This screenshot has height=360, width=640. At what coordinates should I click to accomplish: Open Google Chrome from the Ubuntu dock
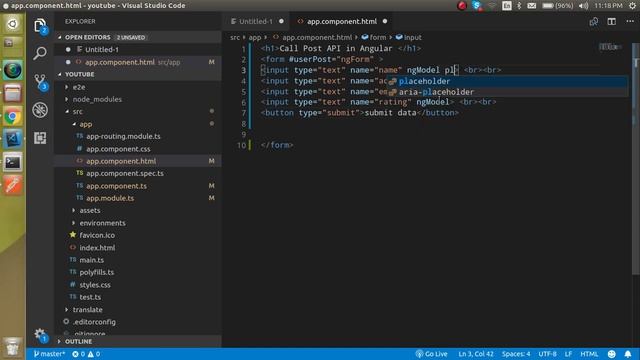pyautogui.click(x=13, y=117)
